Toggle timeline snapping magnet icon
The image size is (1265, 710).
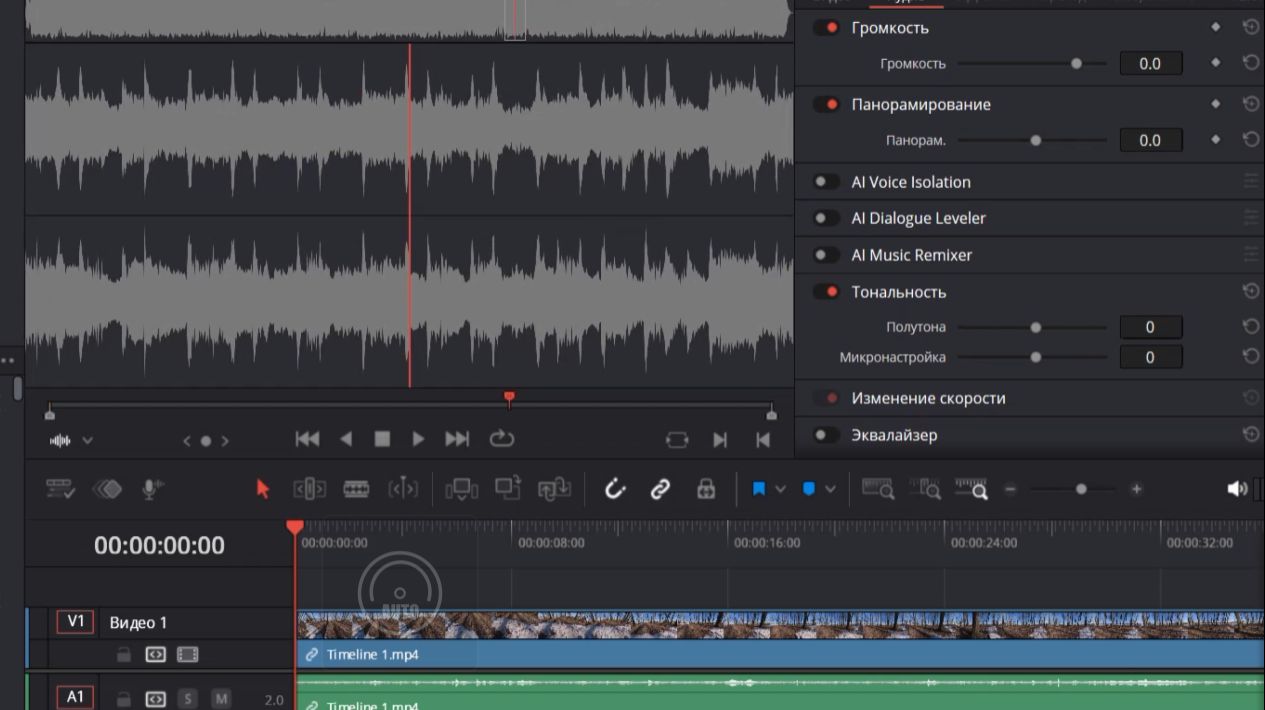click(615, 489)
